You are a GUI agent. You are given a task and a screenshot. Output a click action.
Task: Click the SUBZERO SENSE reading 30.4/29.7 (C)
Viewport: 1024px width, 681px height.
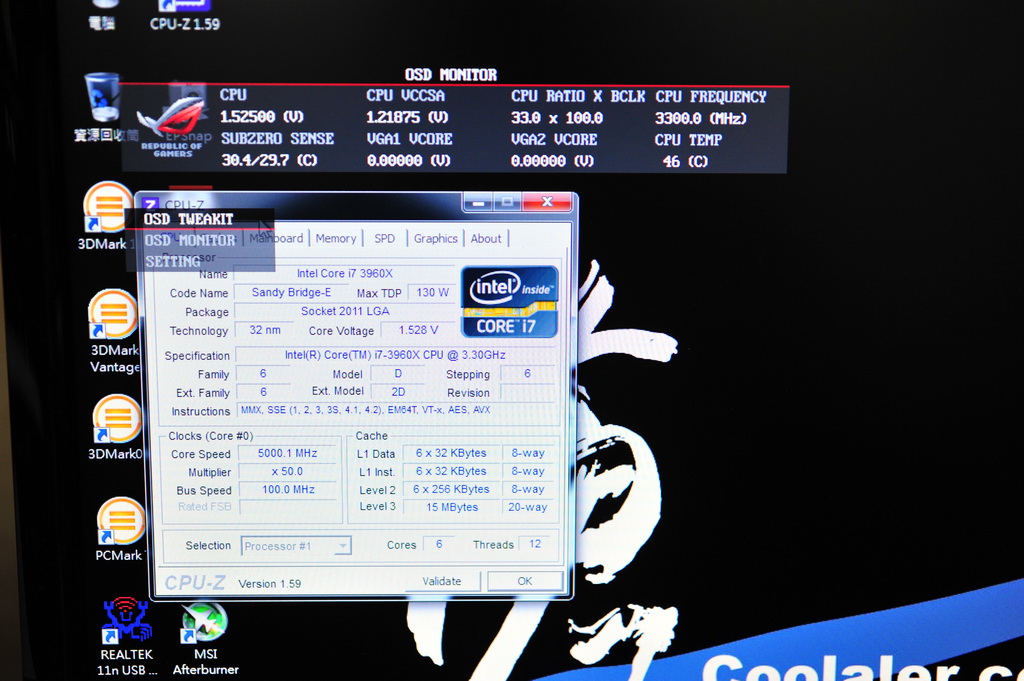pyautogui.click(x=269, y=160)
